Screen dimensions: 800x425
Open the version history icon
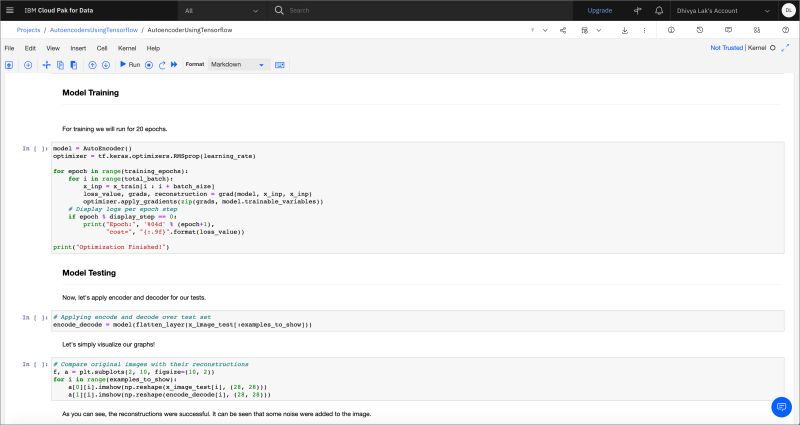click(700, 30)
